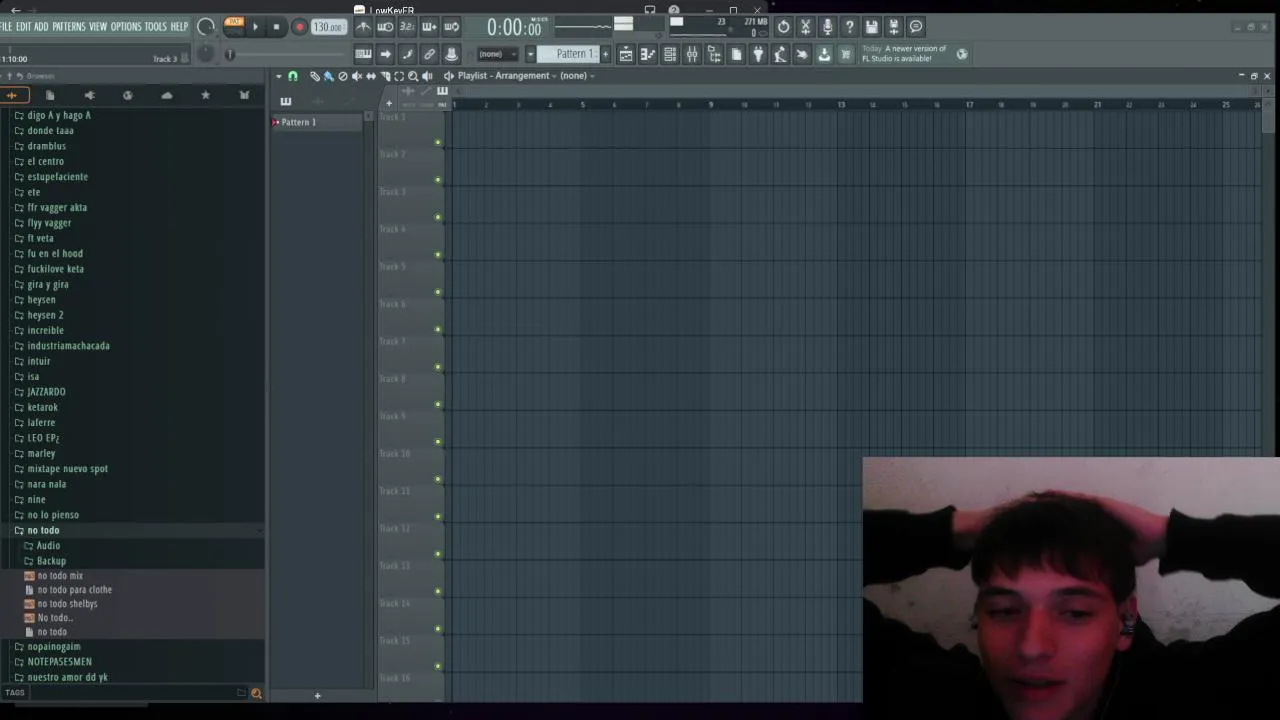Open the PATTERNS menu

click(69, 27)
